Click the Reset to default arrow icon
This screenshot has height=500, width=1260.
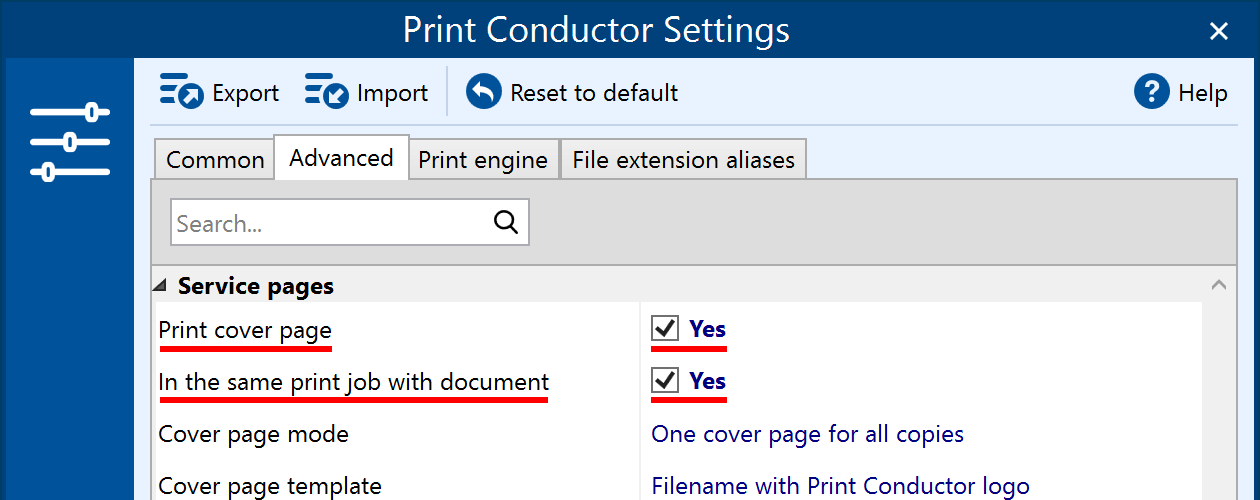pos(484,92)
